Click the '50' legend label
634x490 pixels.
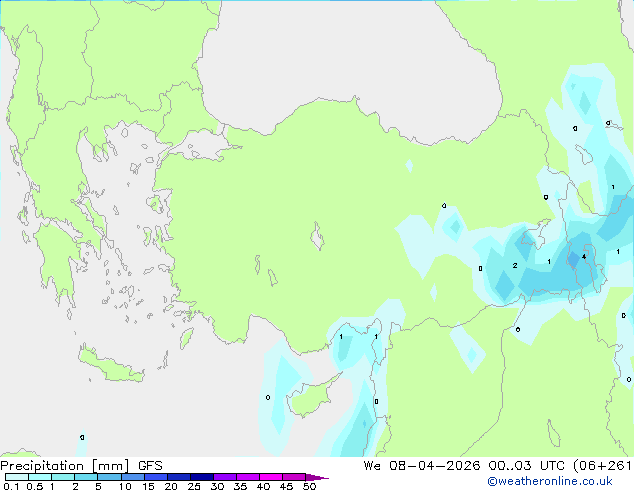[309, 486]
